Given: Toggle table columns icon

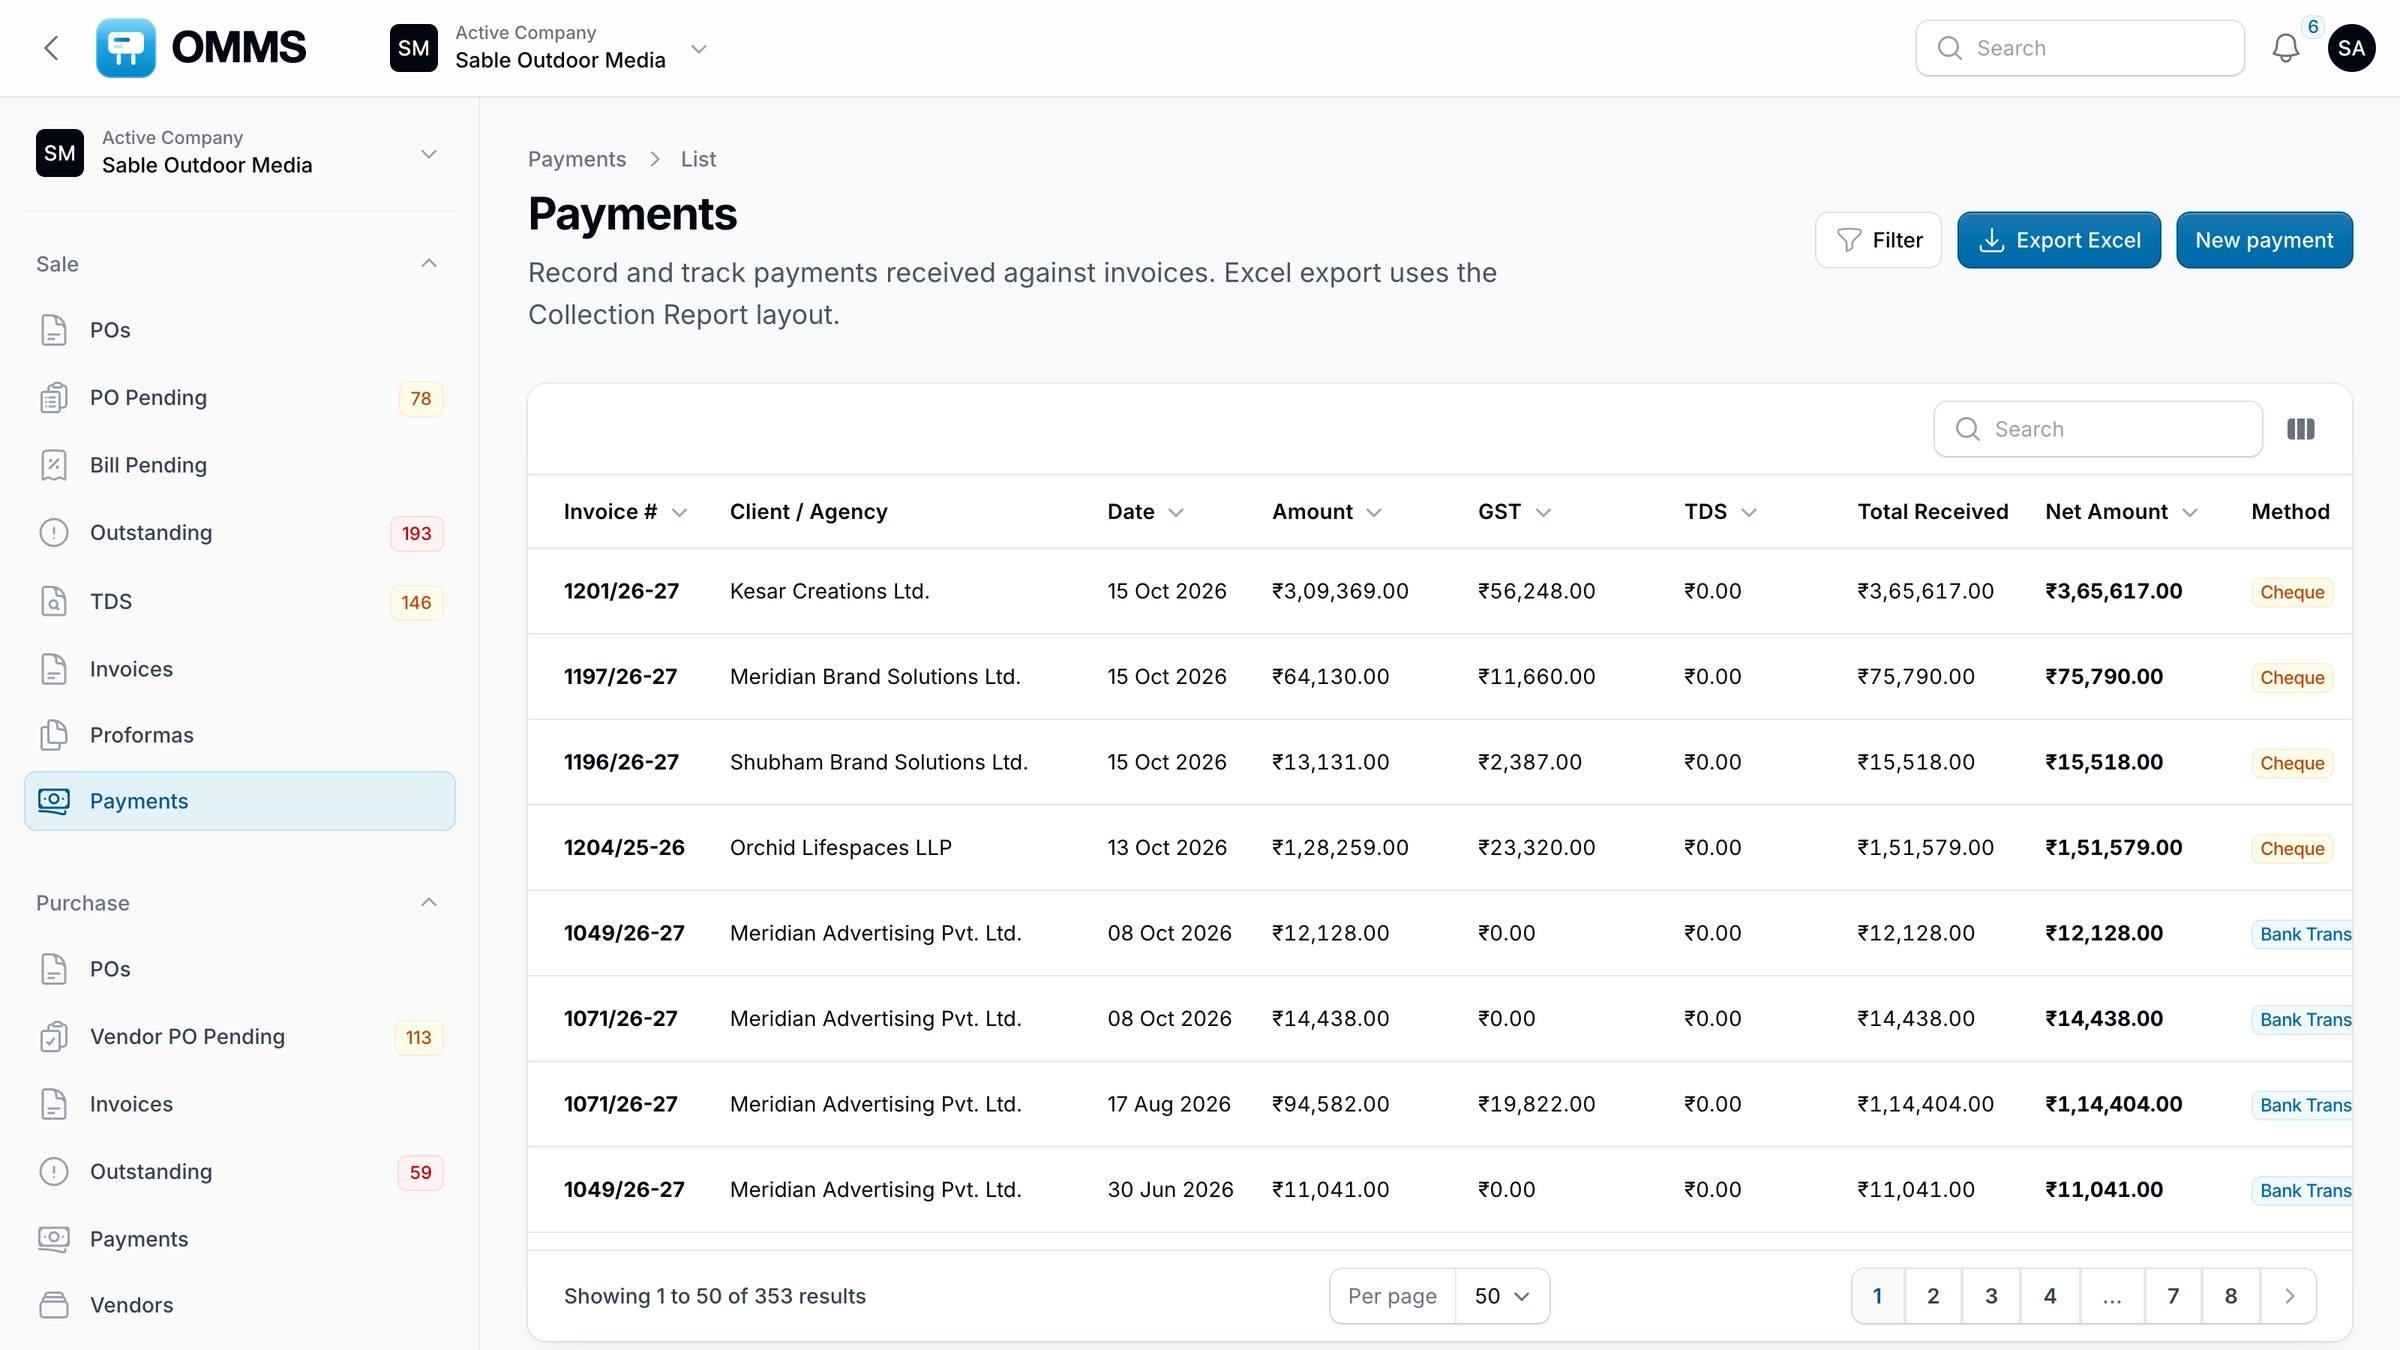Looking at the screenshot, I should pyautogui.click(x=2301, y=429).
